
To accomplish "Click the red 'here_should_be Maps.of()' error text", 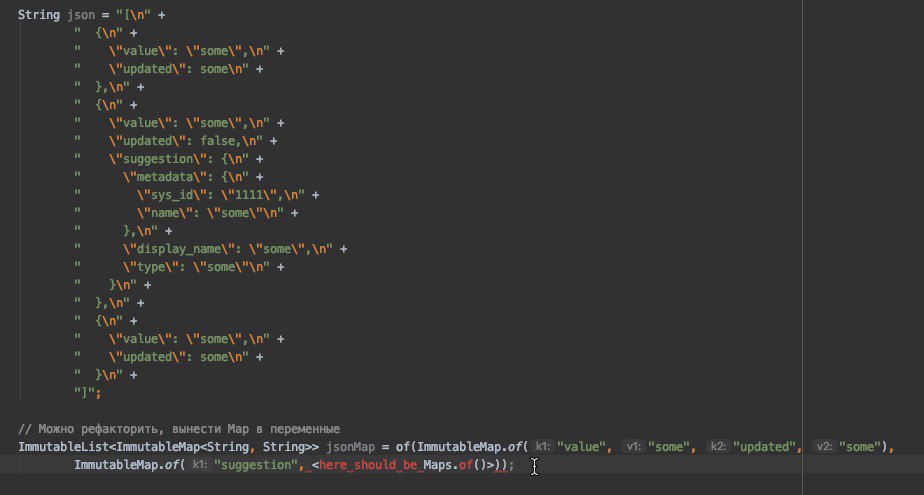I will point(403,465).
